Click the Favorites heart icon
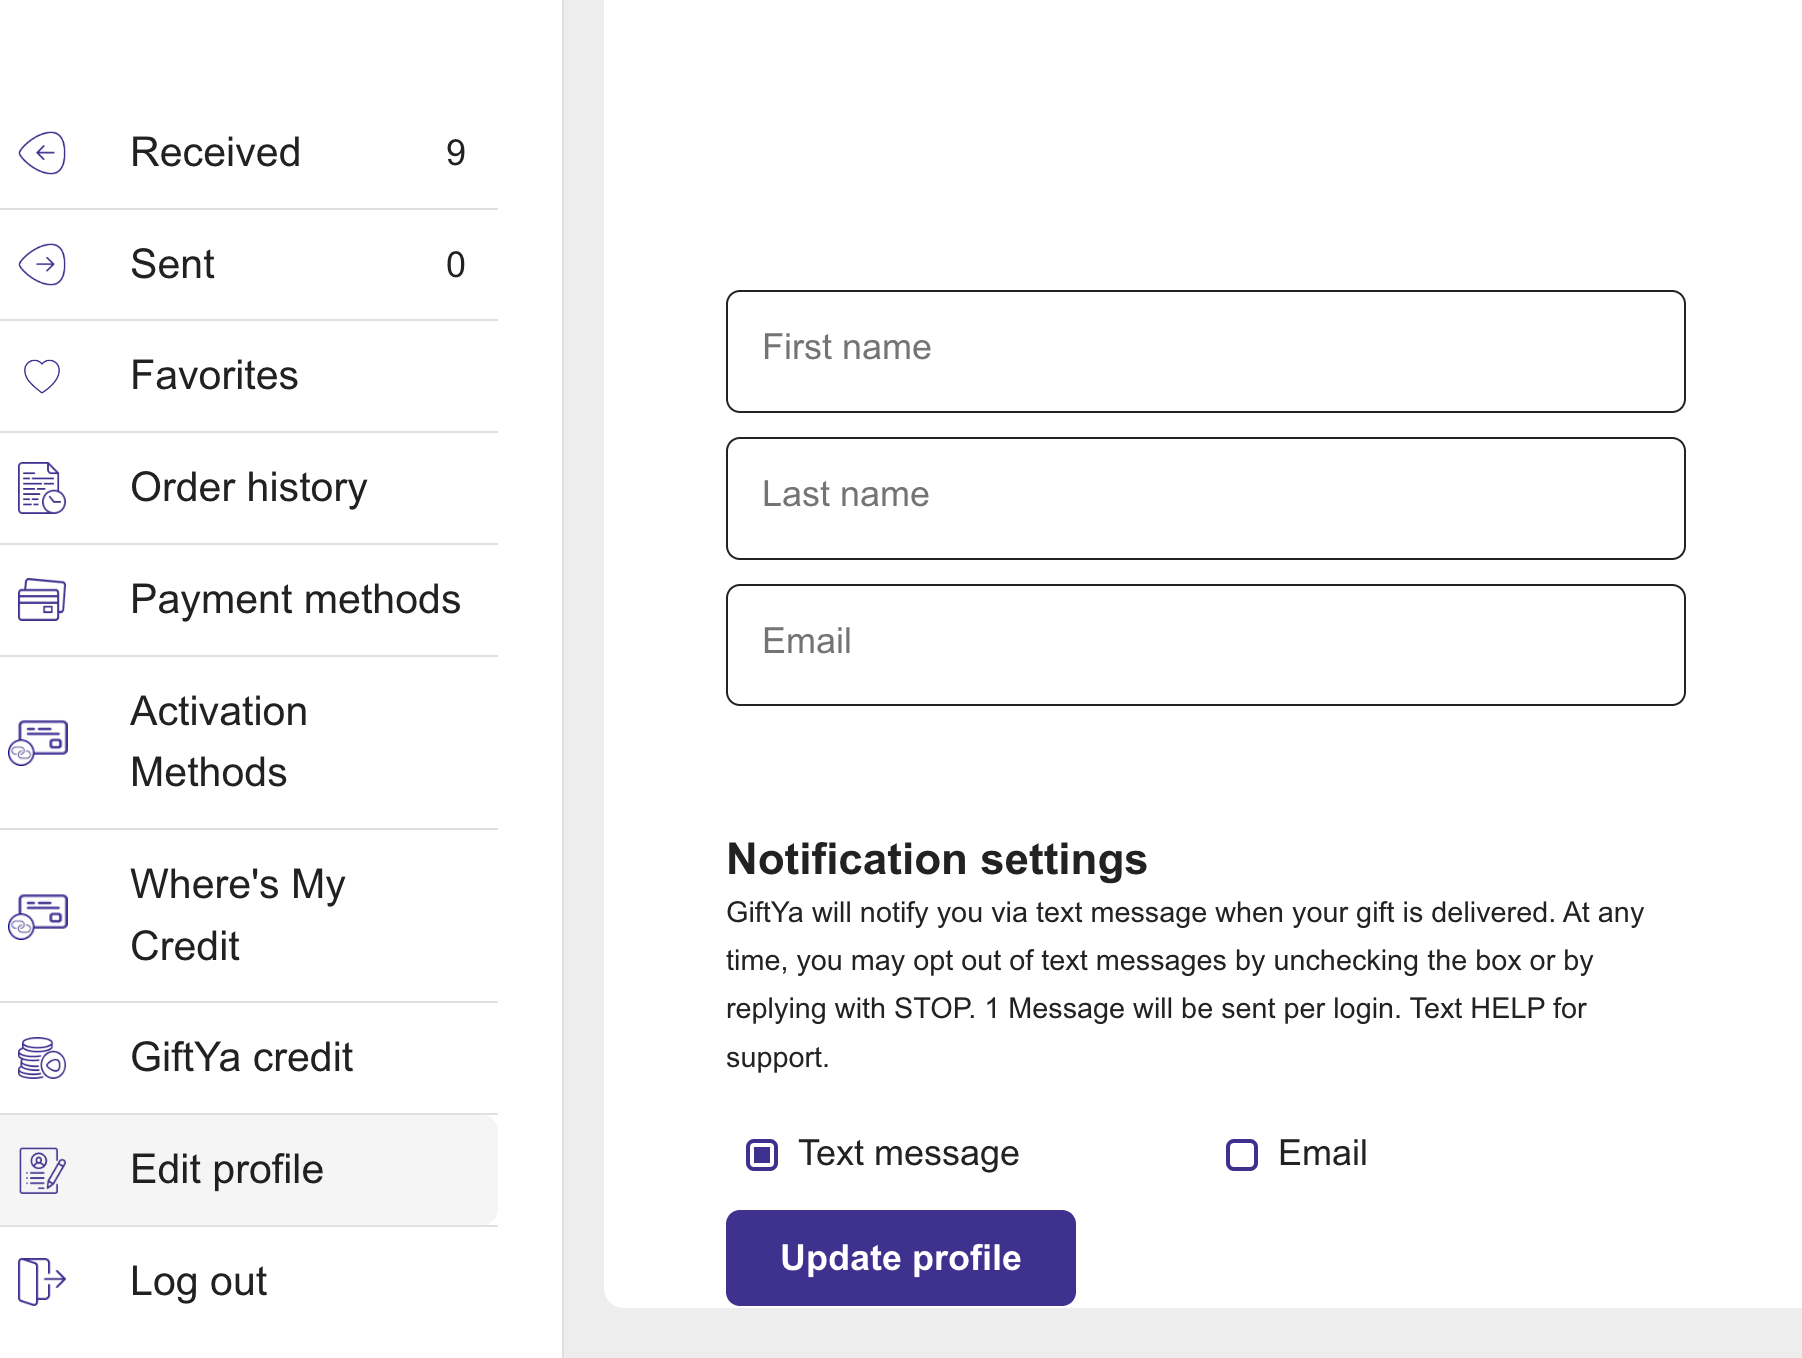The height and width of the screenshot is (1358, 1802). point(42,376)
